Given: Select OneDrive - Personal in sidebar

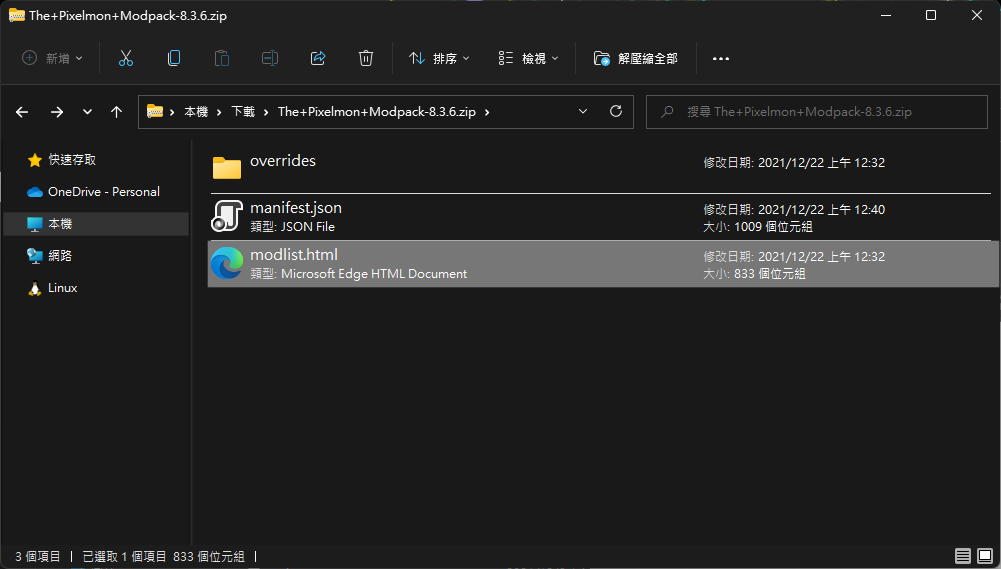Looking at the screenshot, I should 103,192.
